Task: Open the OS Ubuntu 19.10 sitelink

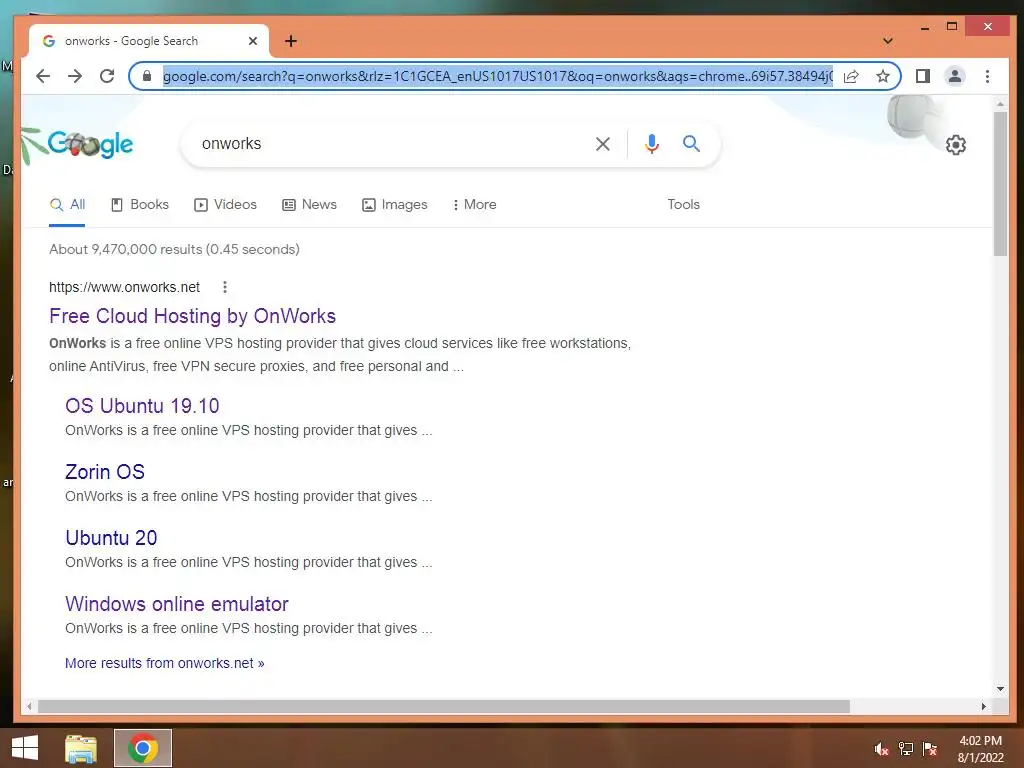Action: pos(142,406)
